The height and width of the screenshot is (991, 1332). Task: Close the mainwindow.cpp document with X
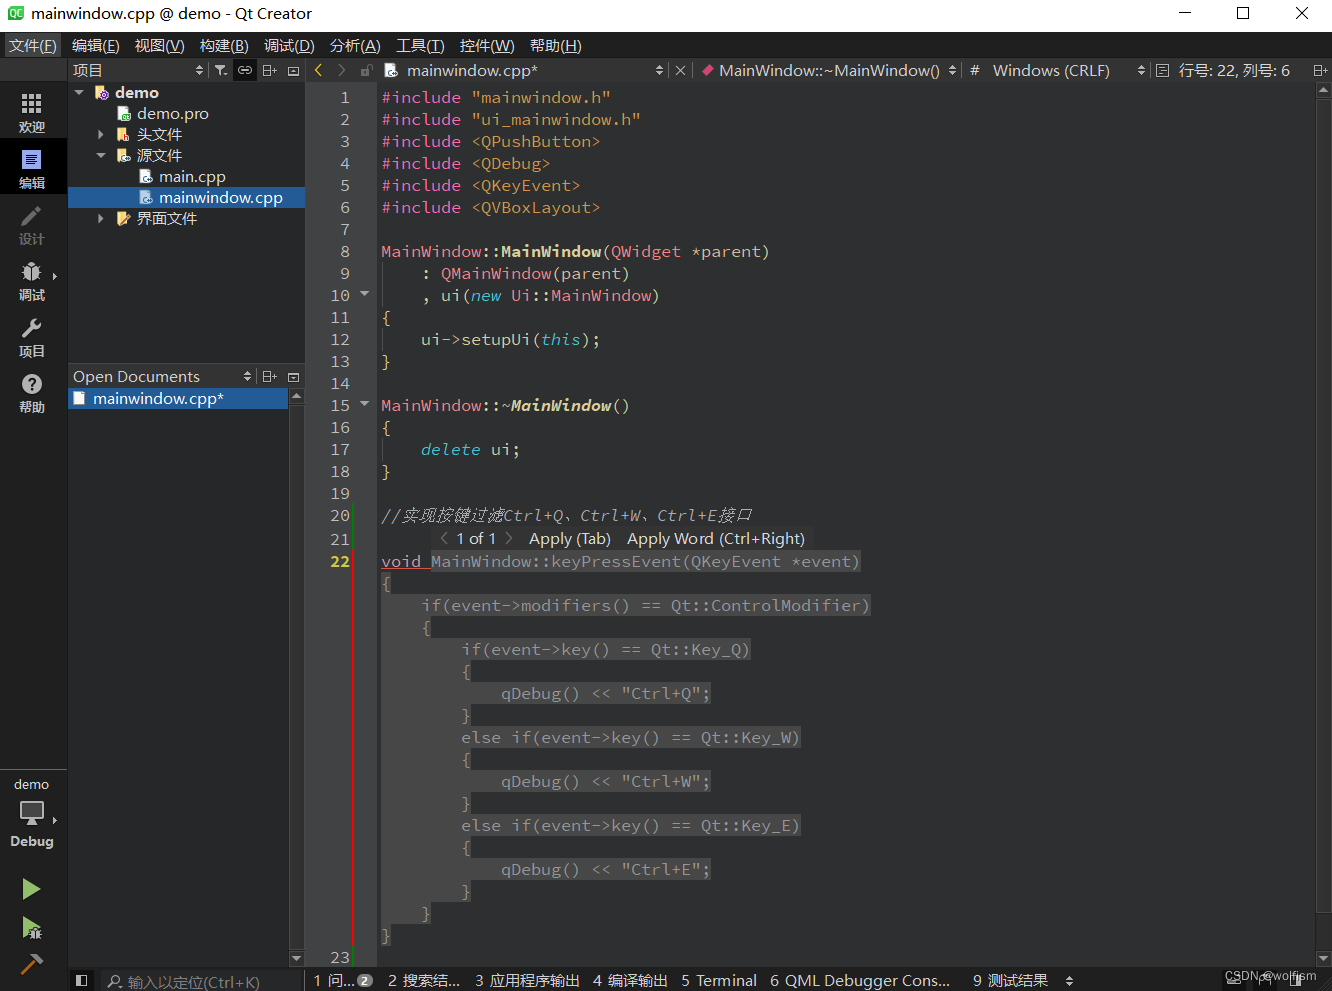pos(680,70)
